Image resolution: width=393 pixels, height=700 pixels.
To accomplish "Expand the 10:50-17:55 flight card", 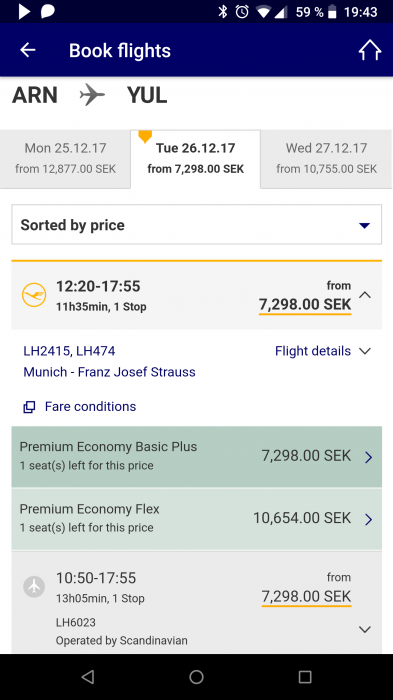I will click(365, 629).
